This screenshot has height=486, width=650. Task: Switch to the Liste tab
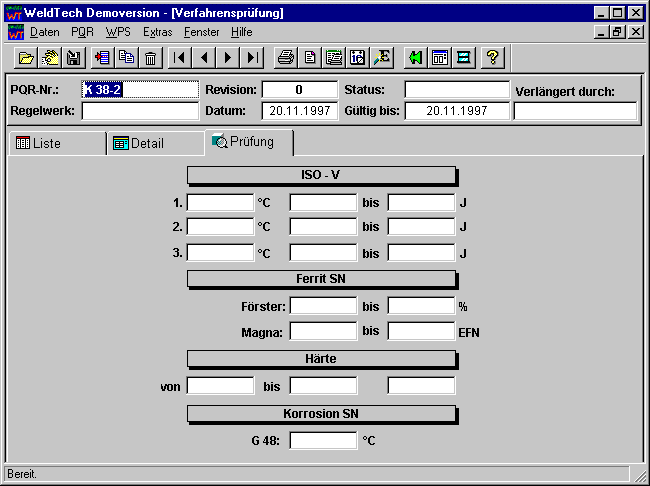pos(56,144)
